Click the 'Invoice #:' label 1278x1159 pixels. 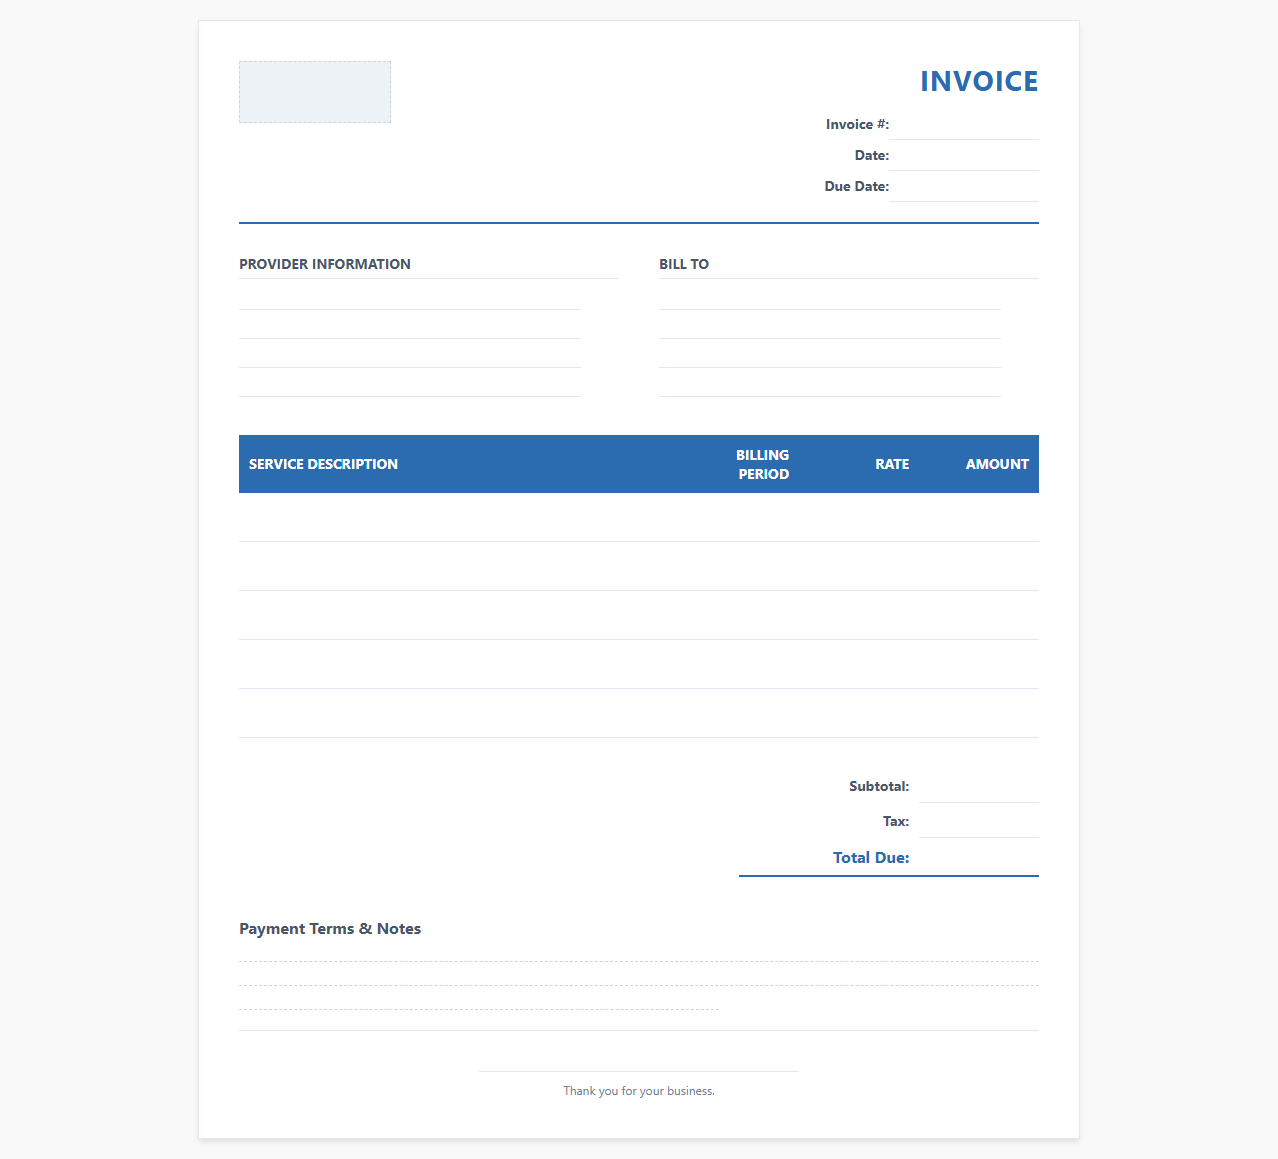point(857,124)
